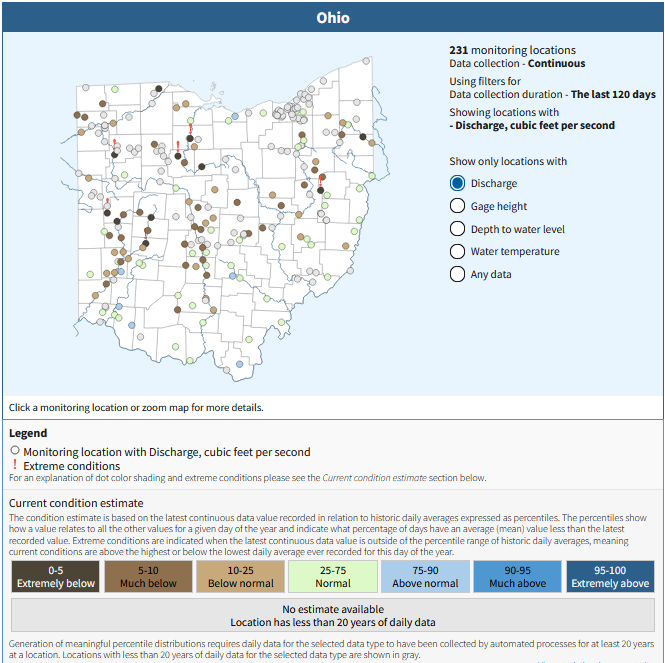Switch to Water temperature locations
This screenshot has height=663, width=665.
tap(458, 252)
